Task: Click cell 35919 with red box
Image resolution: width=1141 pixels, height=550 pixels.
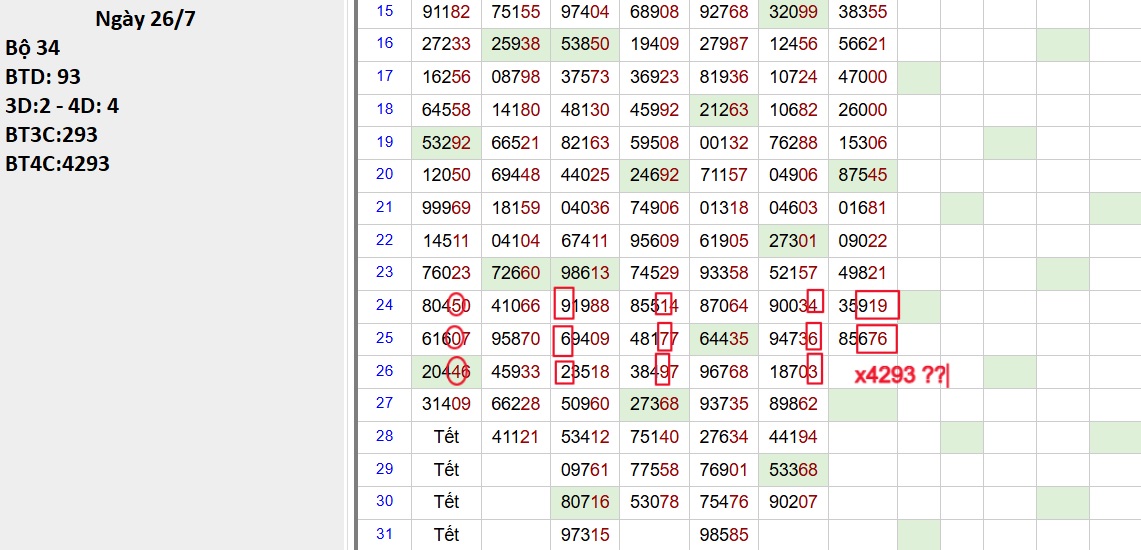Action: (x=863, y=306)
